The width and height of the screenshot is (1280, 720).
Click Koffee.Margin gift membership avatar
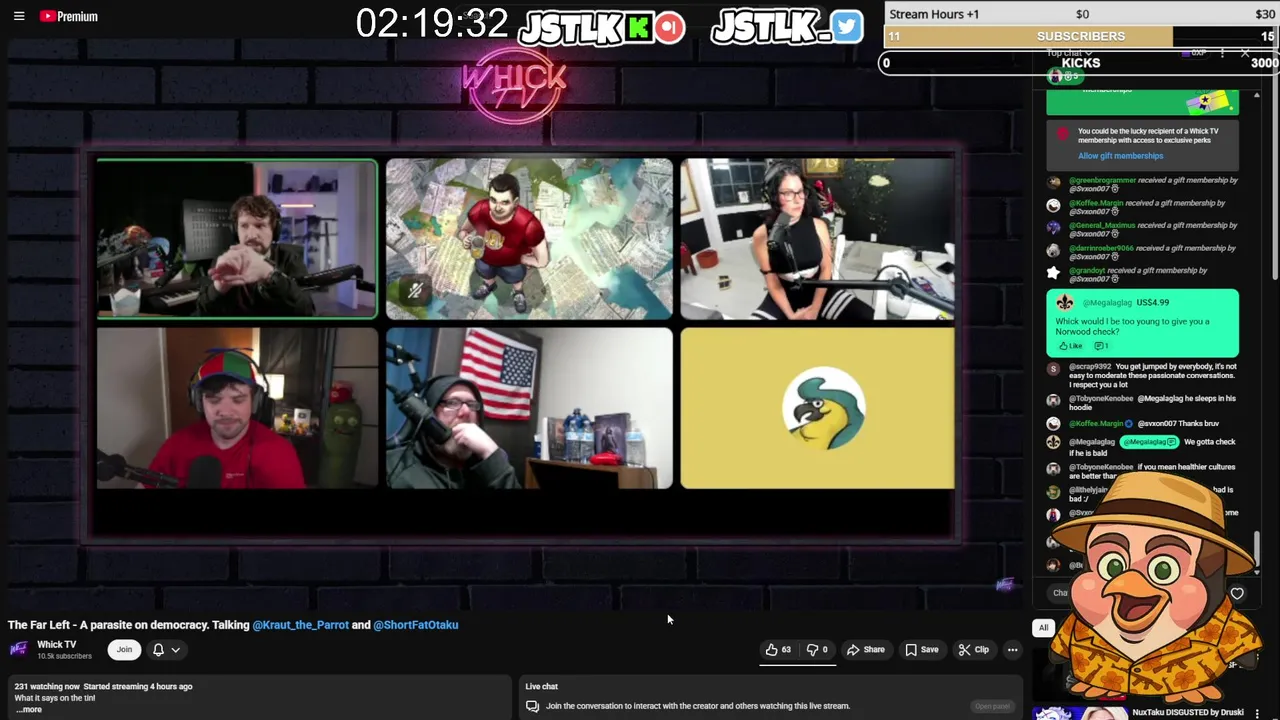click(x=1053, y=205)
